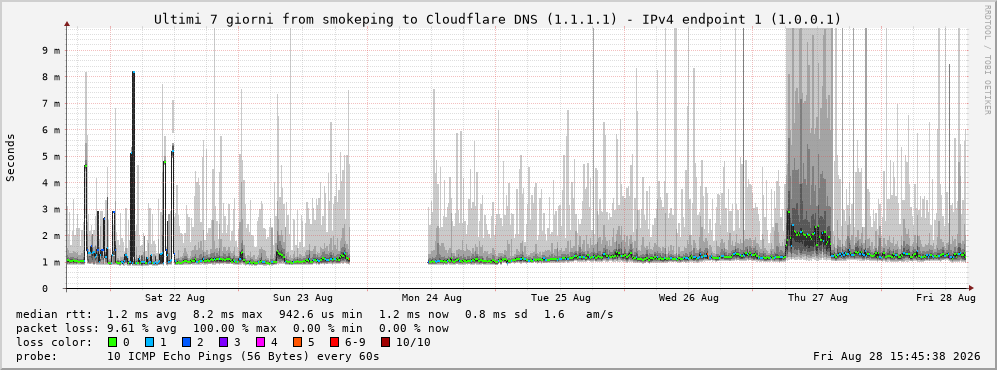997x370 pixels.
Task: Click the red 6-9 loss swatch
Action: tap(334, 343)
